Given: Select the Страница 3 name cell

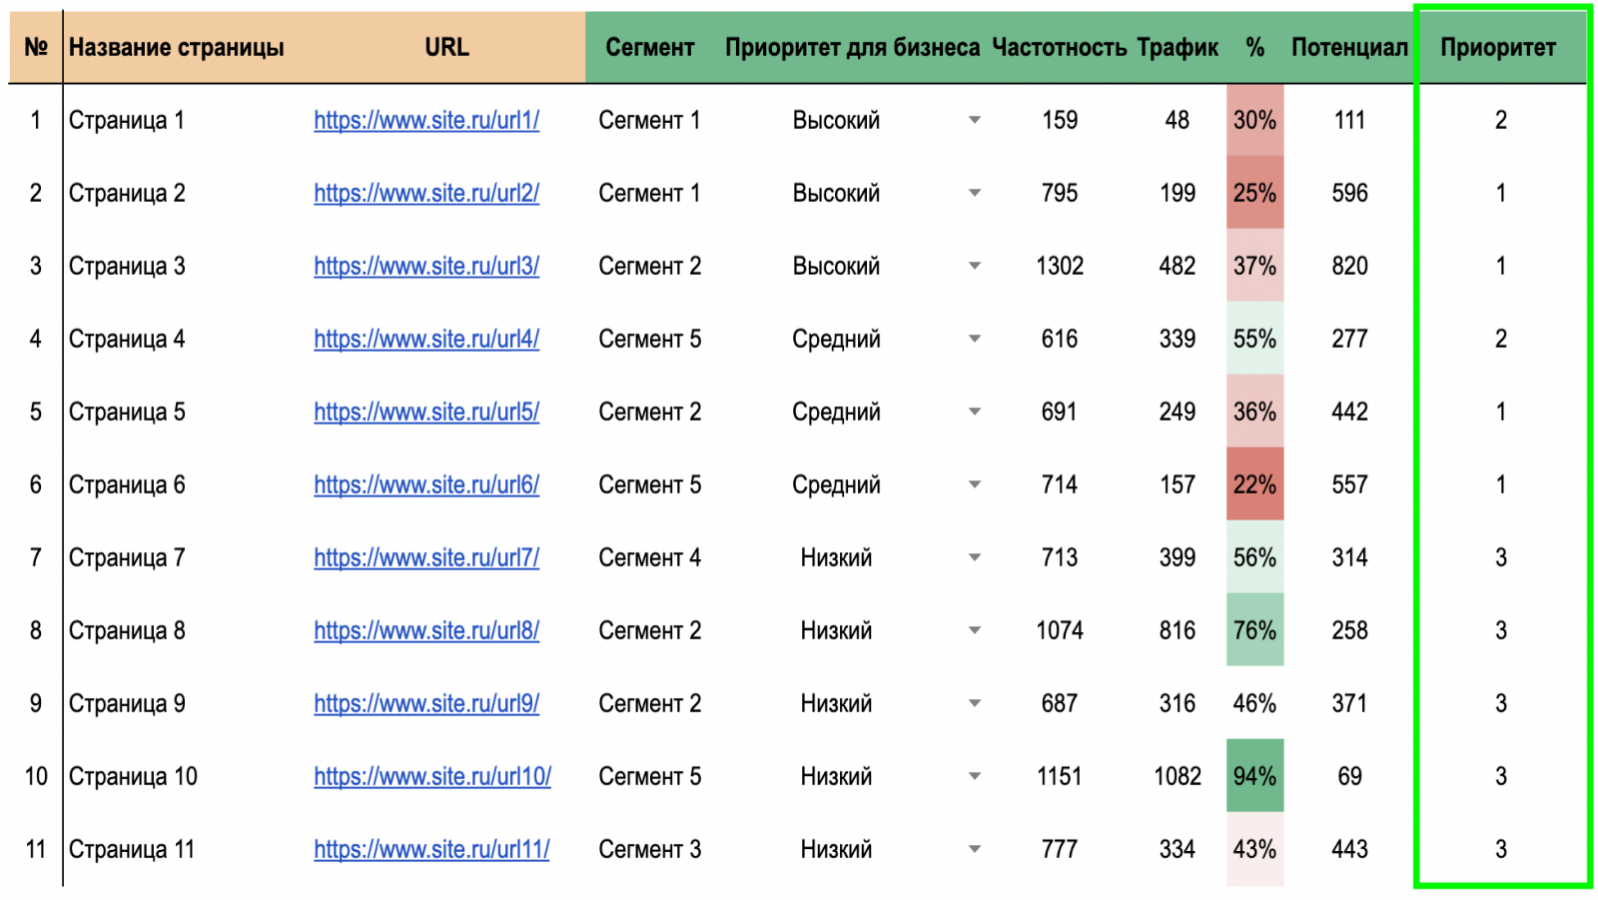Looking at the screenshot, I should [127, 267].
